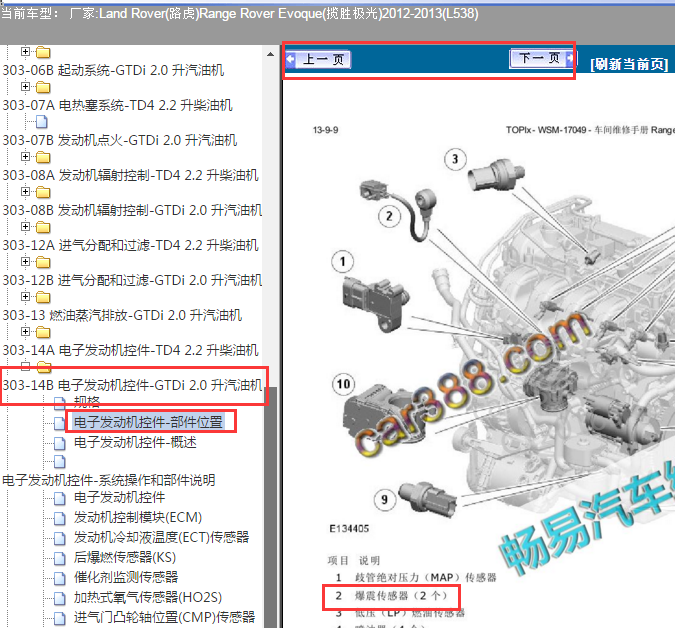Click the document icon beside 后爆燃传感器(KS)
This screenshot has height=628, width=675.
[x=60, y=558]
